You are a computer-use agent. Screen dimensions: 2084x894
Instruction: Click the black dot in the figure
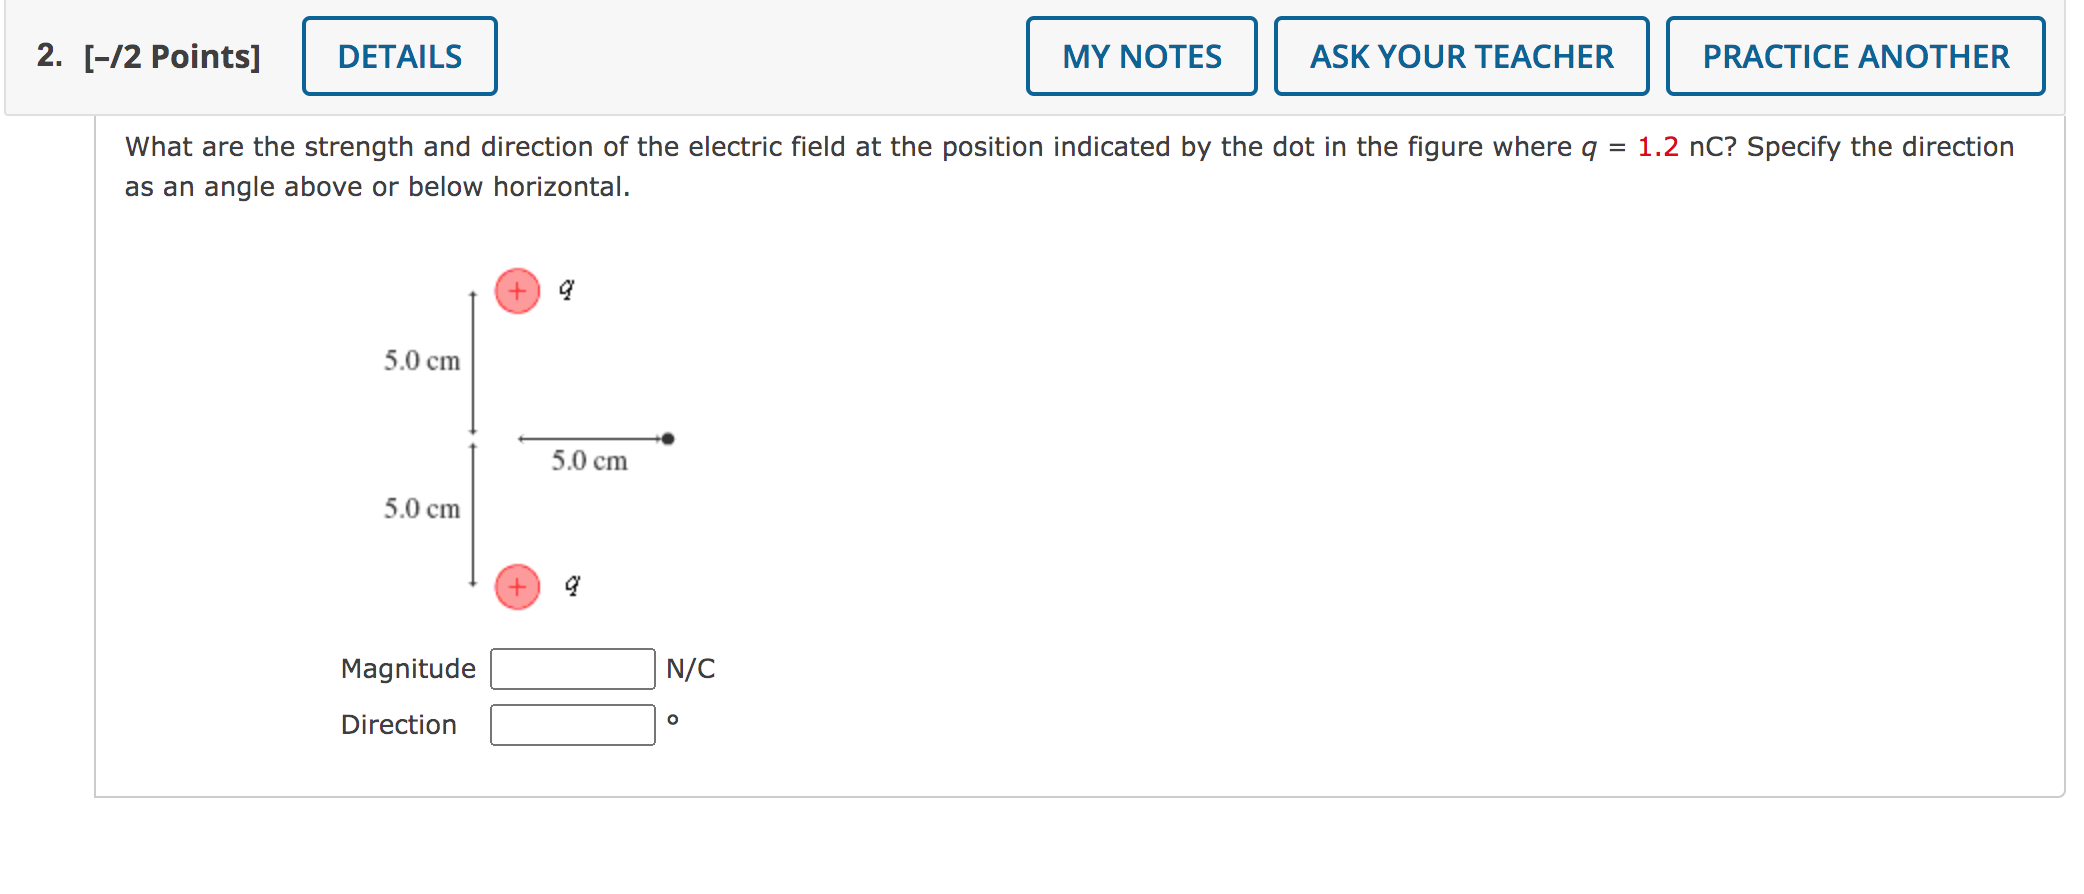668,436
